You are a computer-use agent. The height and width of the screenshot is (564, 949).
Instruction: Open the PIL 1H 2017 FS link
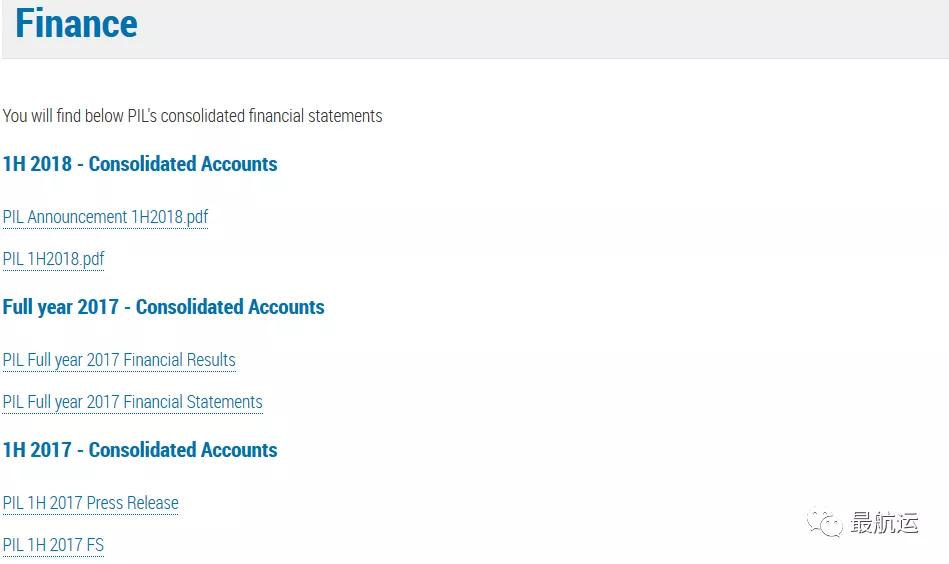tap(53, 545)
